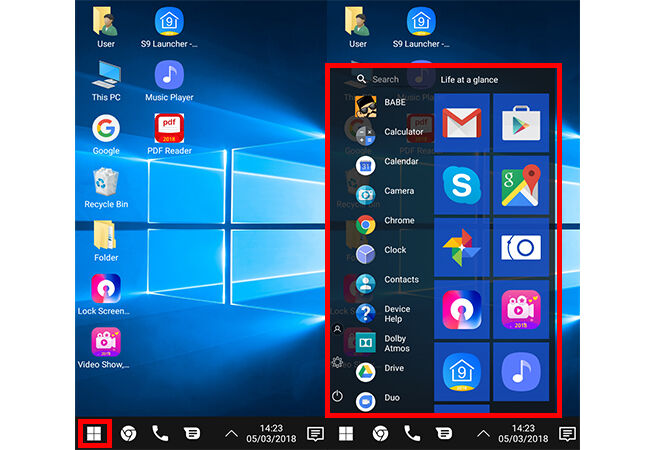Image resolution: width=650 pixels, height=450 pixels.
Task: Select Chrome in the Start menu app list
Action: pyautogui.click(x=385, y=223)
